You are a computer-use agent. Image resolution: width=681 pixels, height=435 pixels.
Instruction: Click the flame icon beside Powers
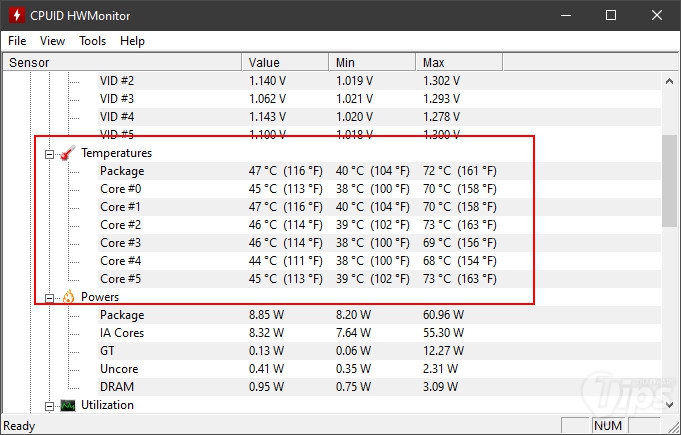click(68, 297)
